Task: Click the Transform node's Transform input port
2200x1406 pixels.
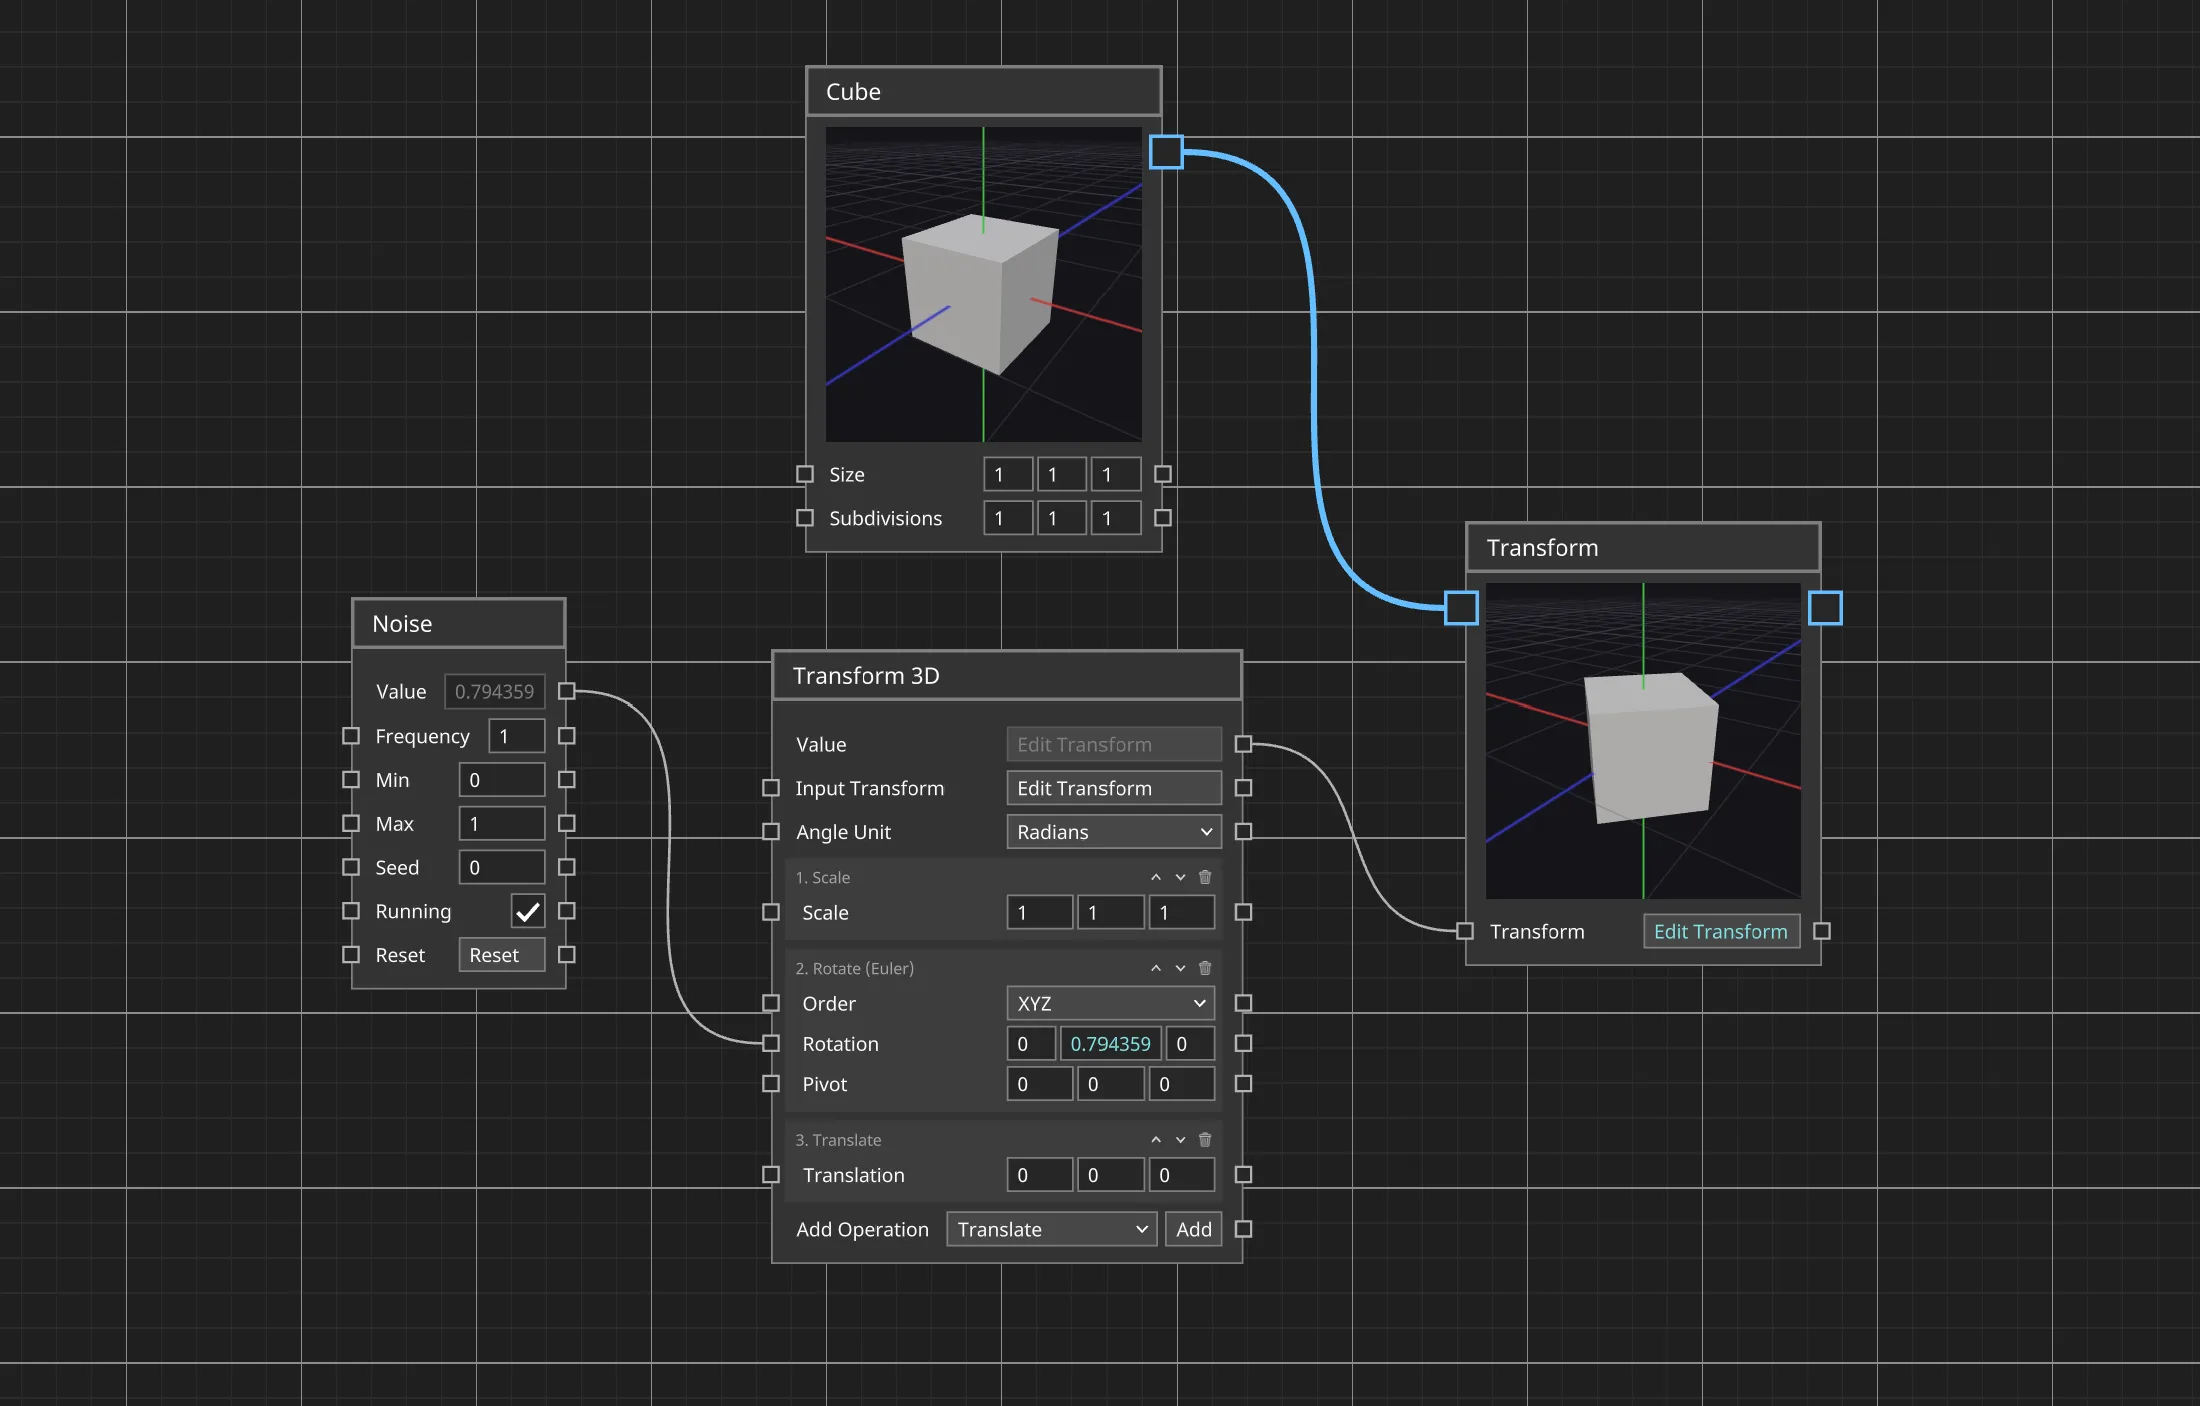Action: pos(1465,931)
